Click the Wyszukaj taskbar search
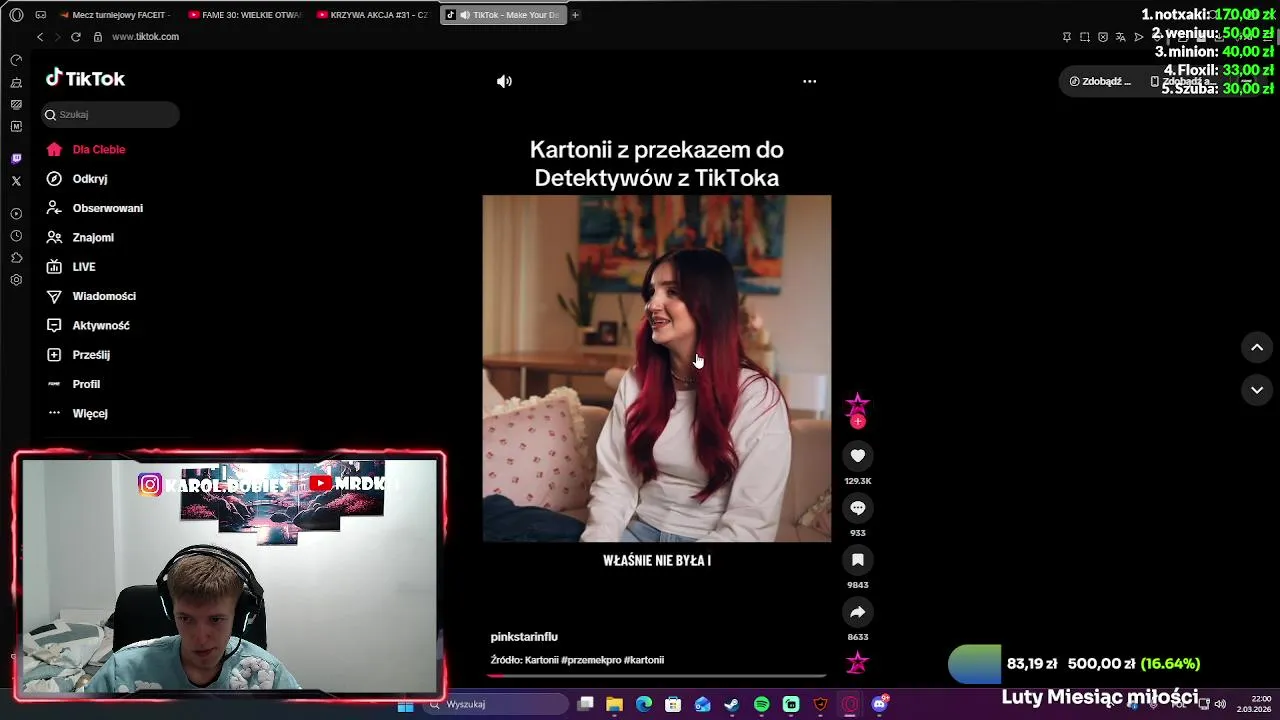Screen dimensions: 1280x720 495,705
